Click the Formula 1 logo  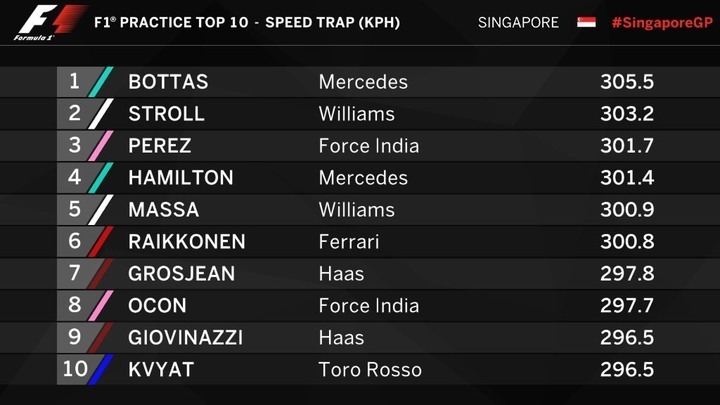[48, 22]
